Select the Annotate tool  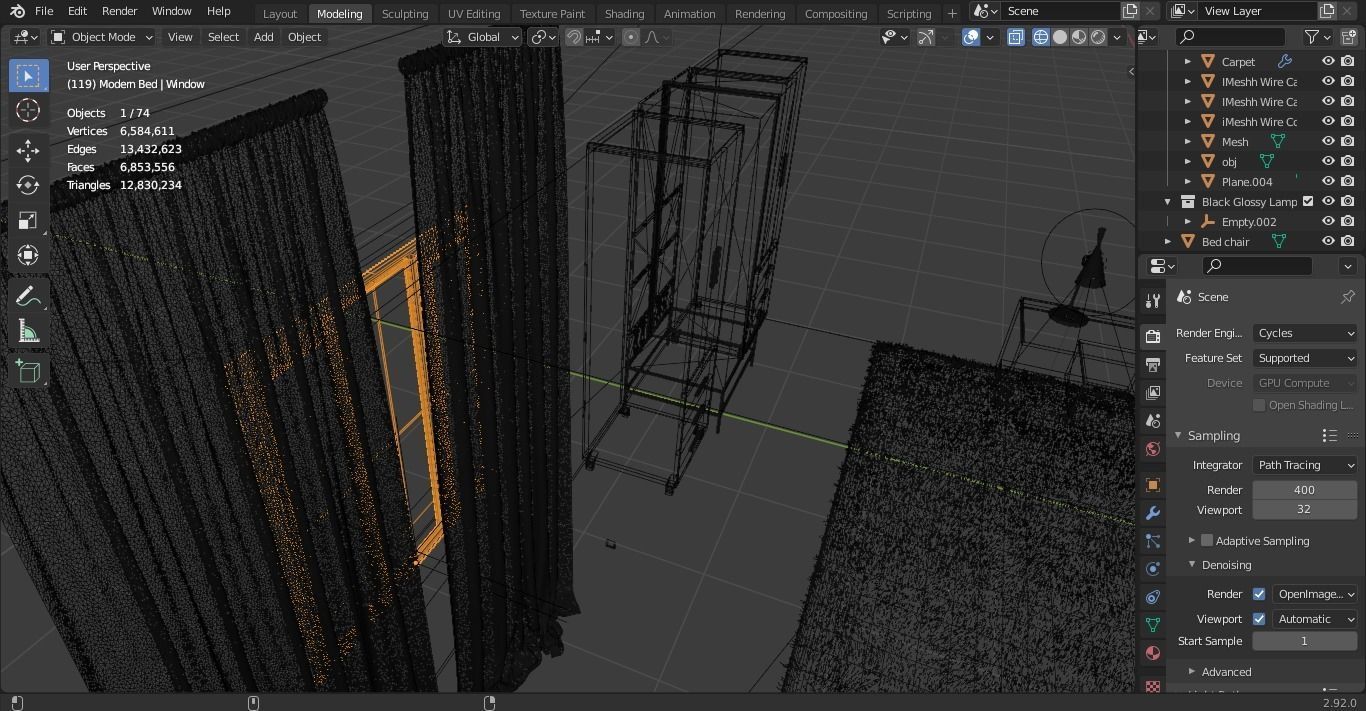click(x=28, y=296)
